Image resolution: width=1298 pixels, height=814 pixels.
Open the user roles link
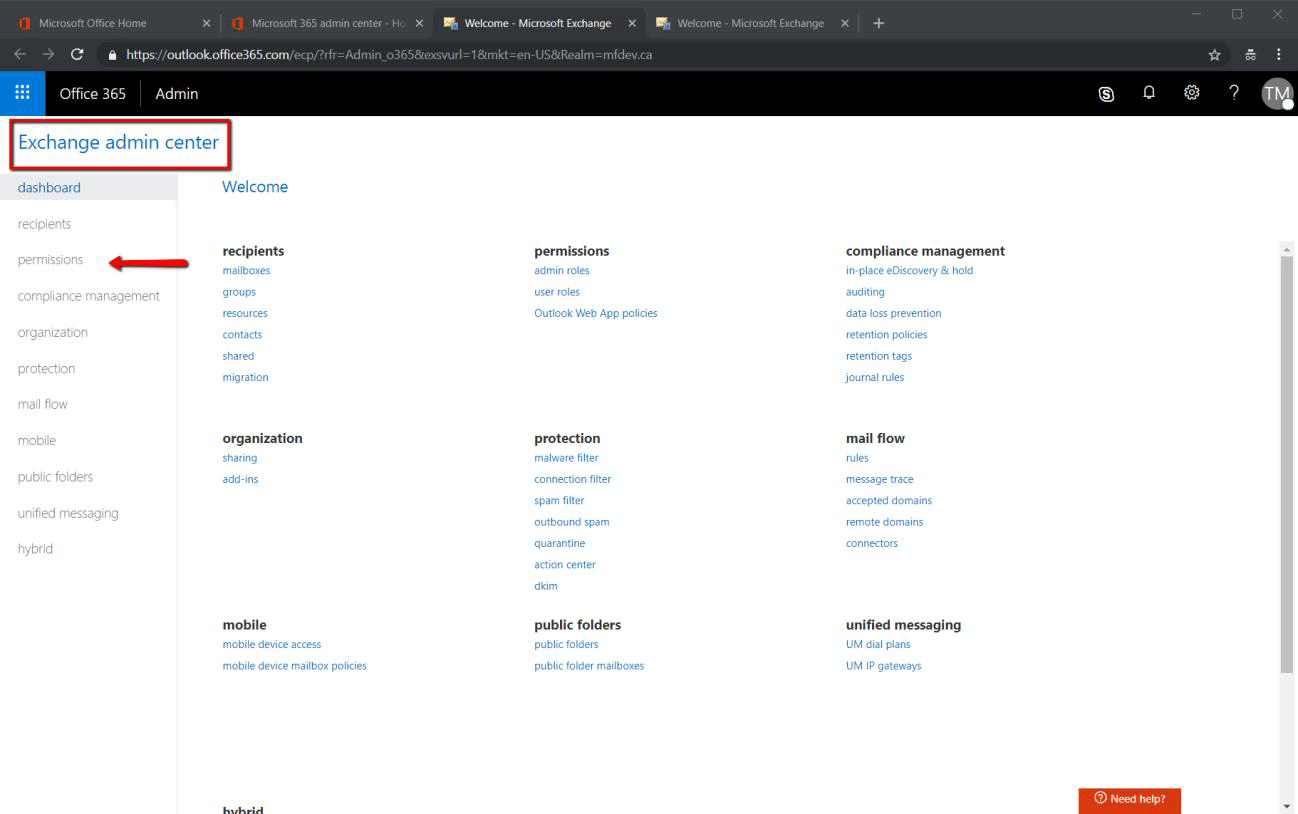557,292
